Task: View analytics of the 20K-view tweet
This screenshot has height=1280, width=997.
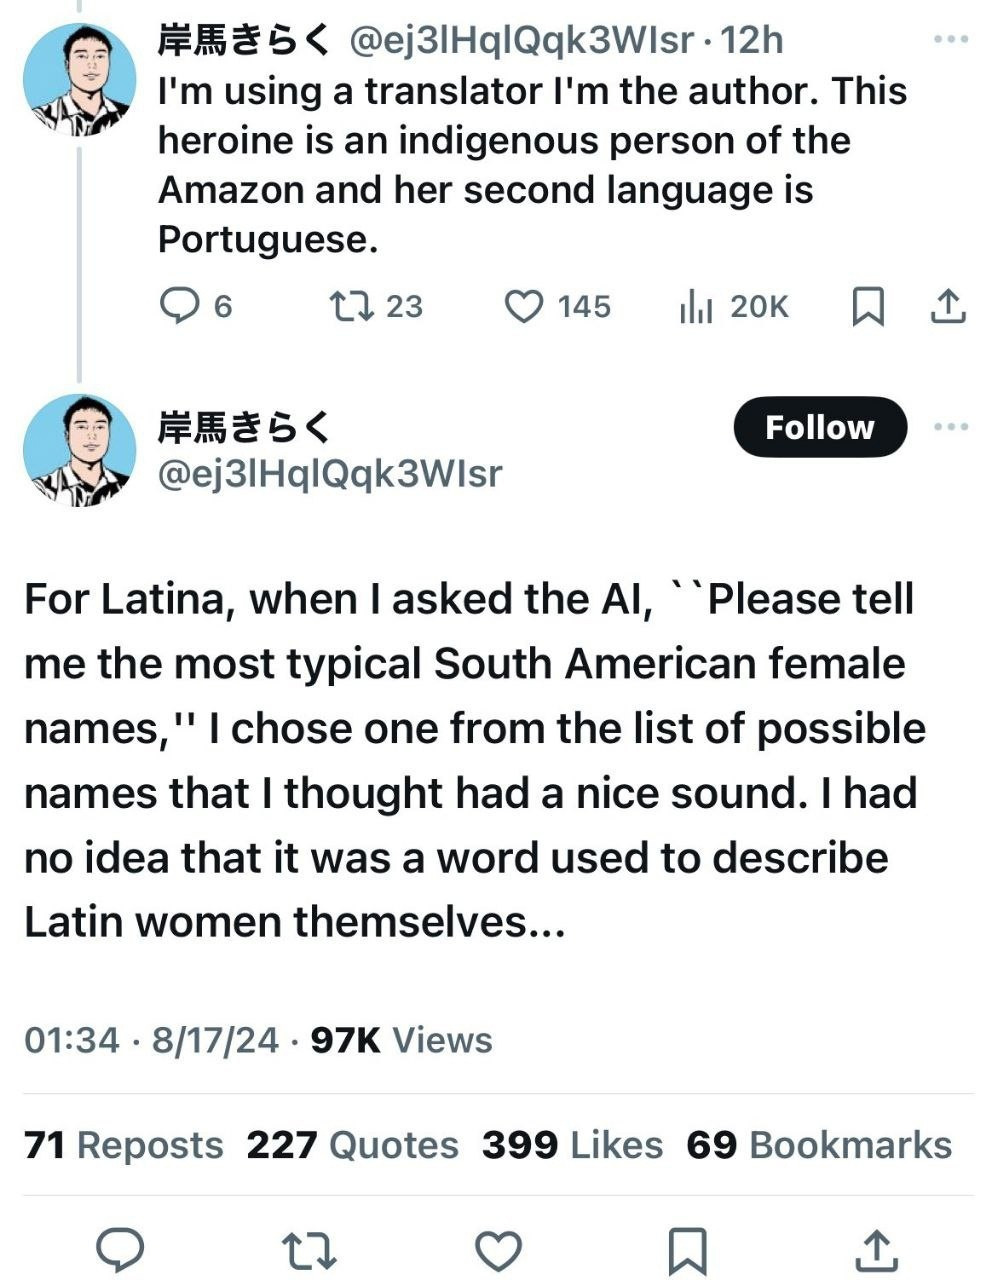Action: [x=696, y=306]
